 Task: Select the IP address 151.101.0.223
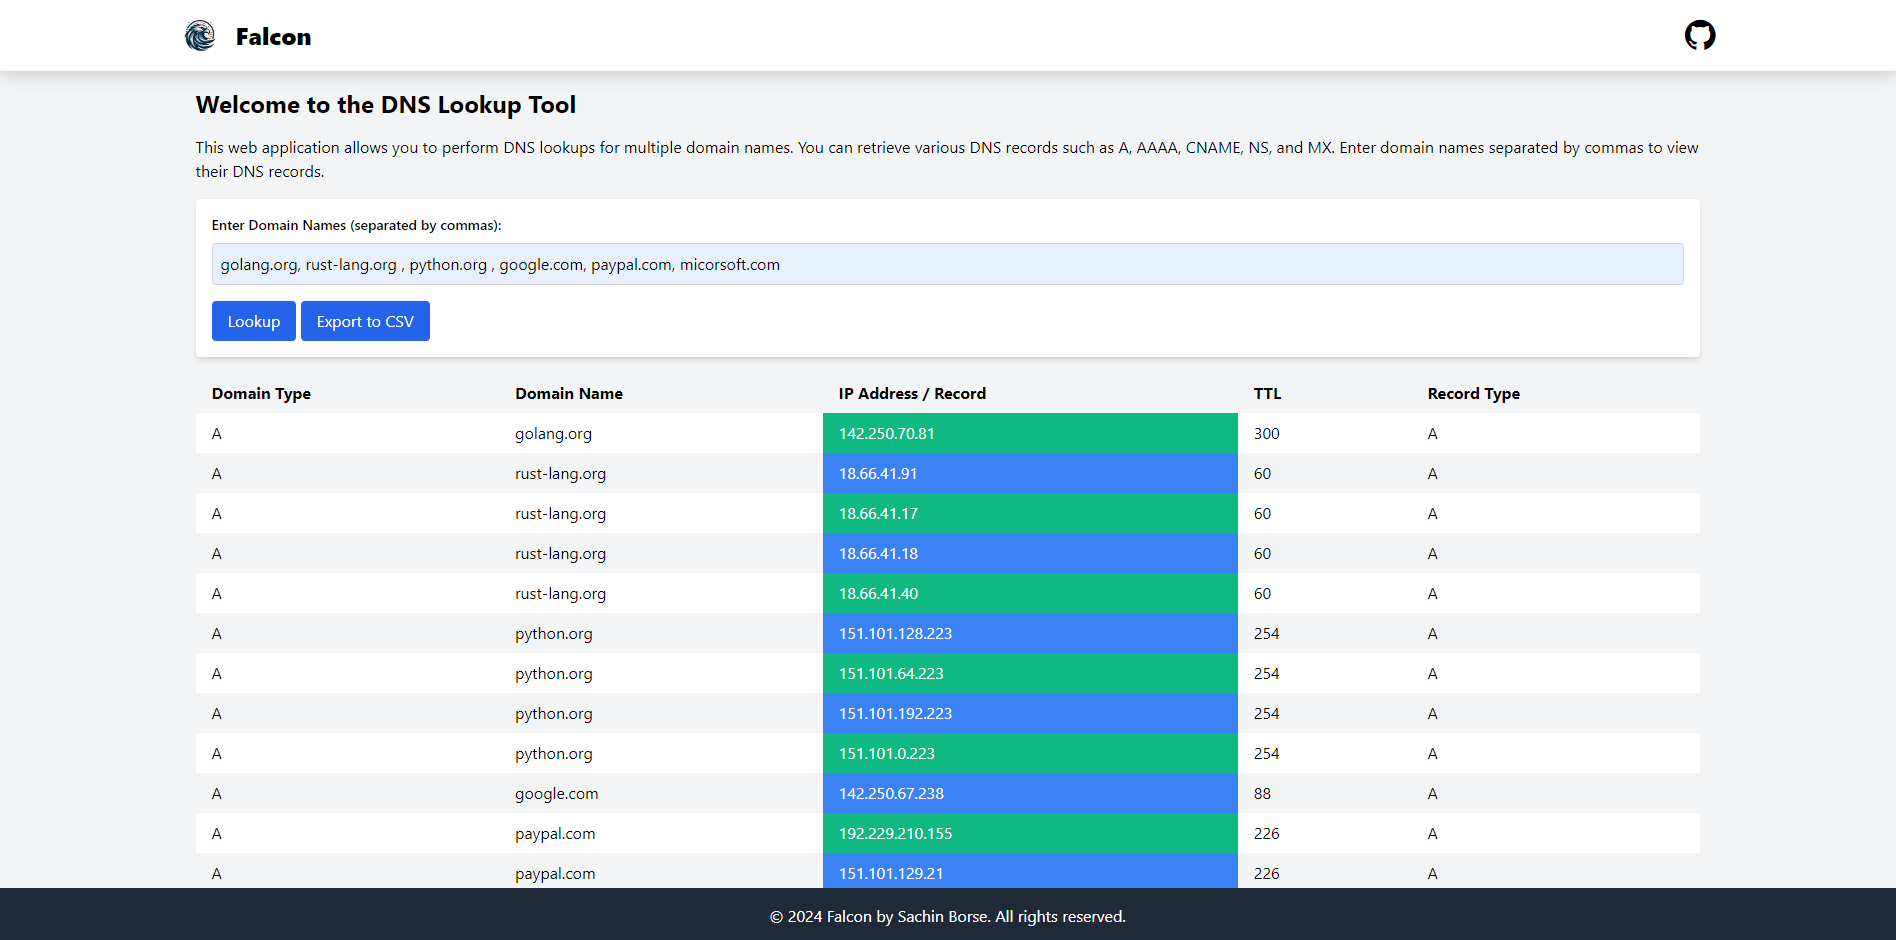tap(887, 753)
